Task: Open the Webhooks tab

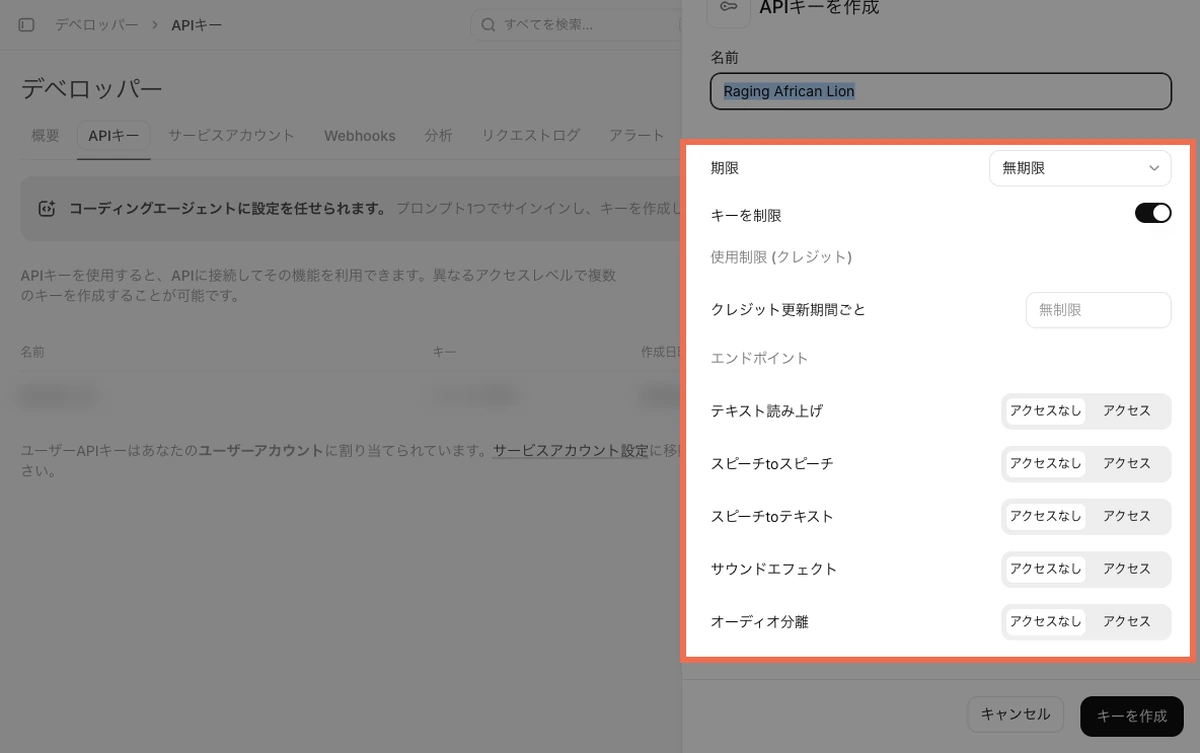Action: coord(360,135)
